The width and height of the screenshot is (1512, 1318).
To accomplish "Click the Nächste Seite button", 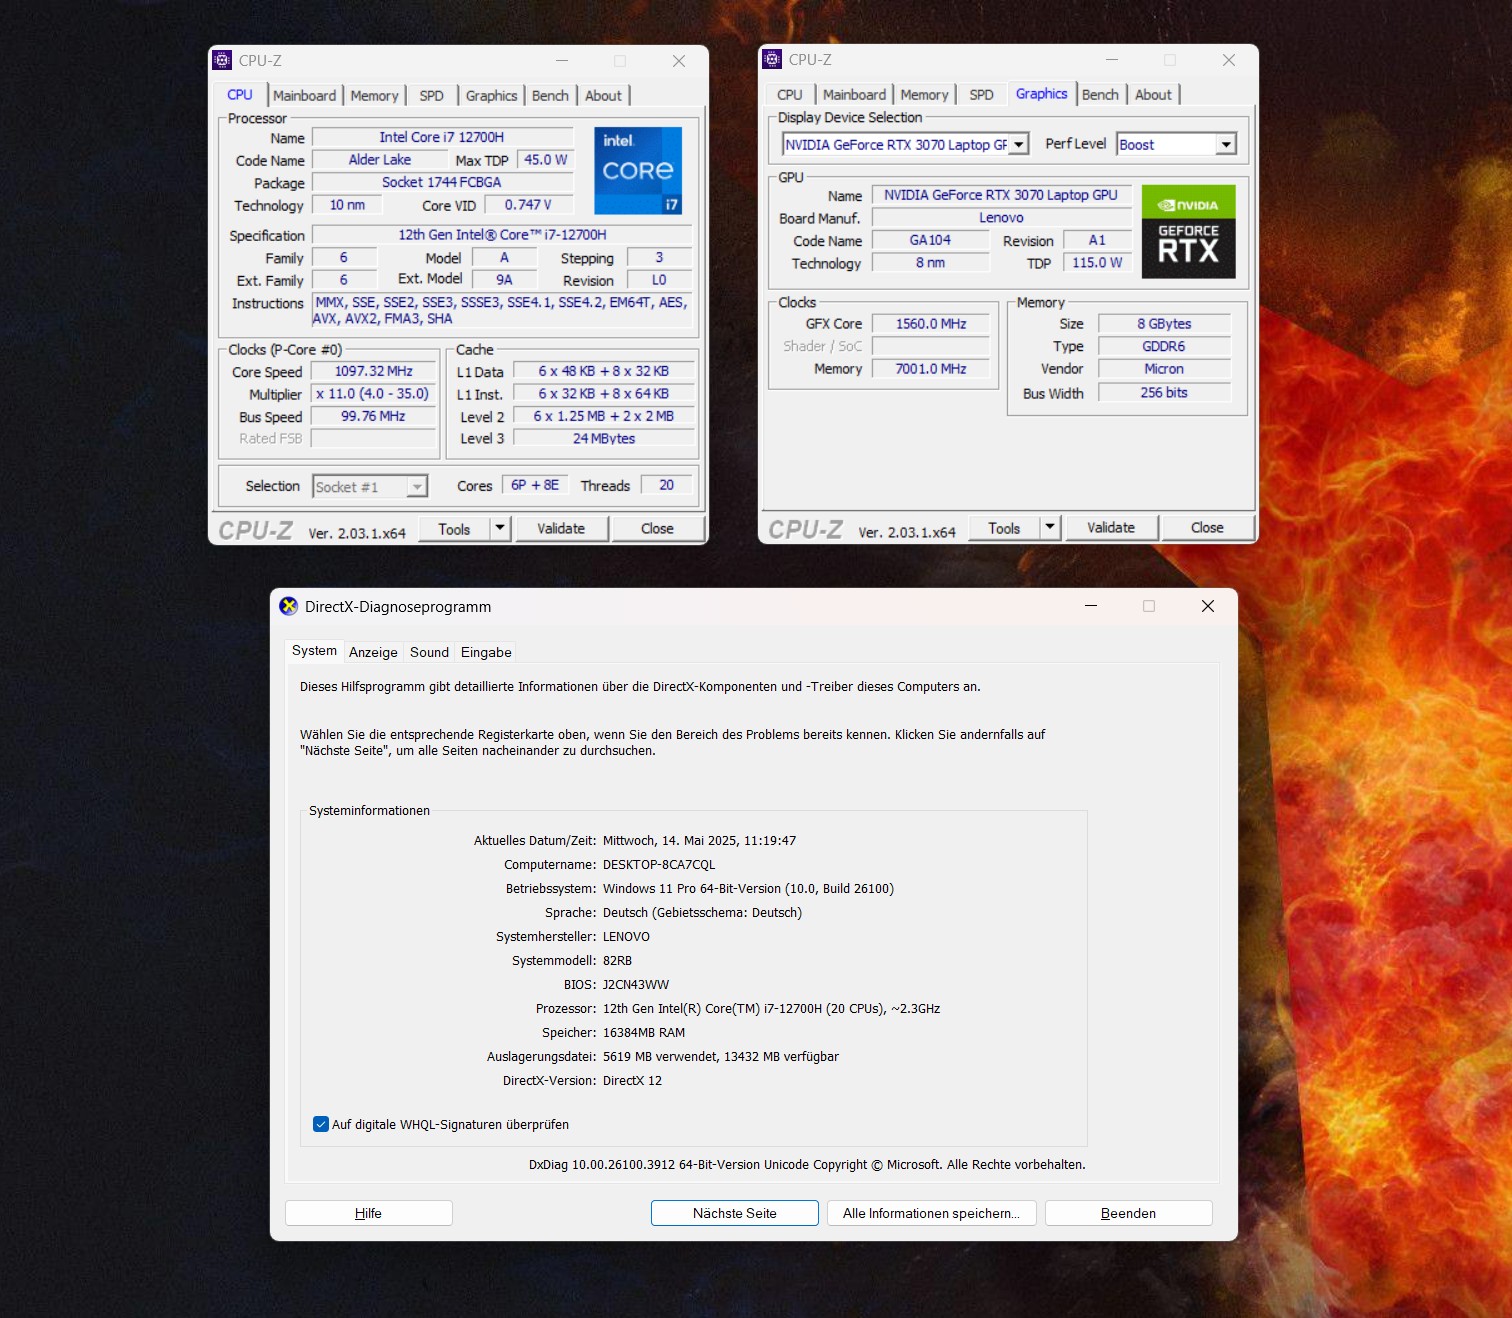I will point(734,1213).
